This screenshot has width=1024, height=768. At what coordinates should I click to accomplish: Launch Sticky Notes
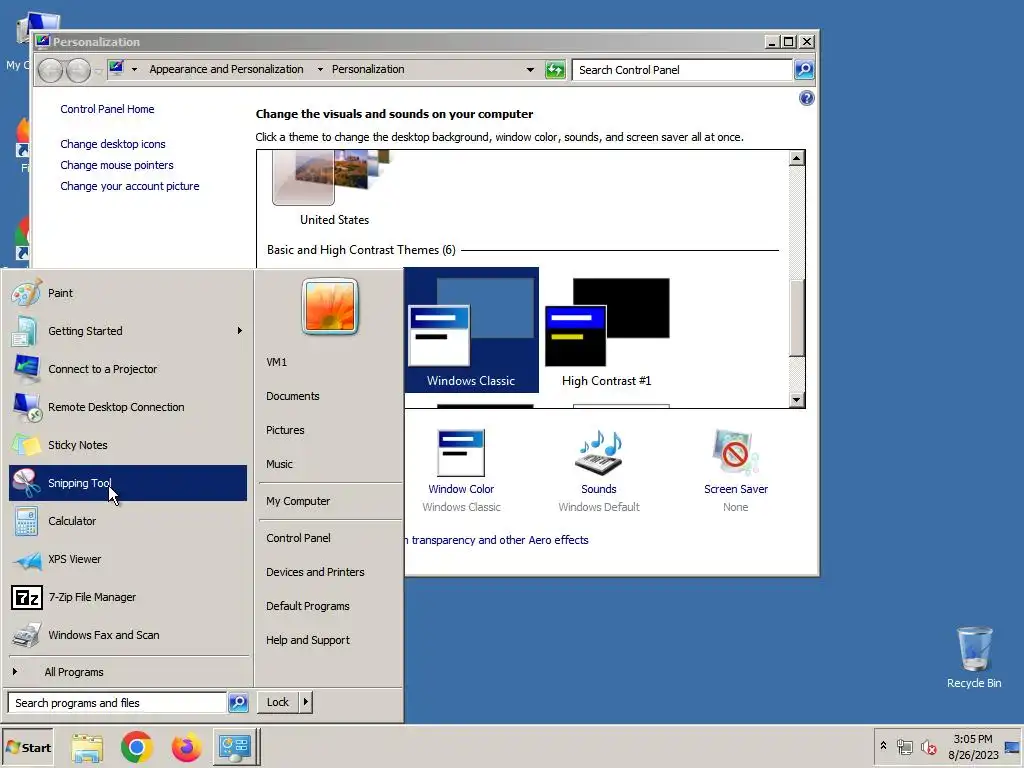(128, 445)
